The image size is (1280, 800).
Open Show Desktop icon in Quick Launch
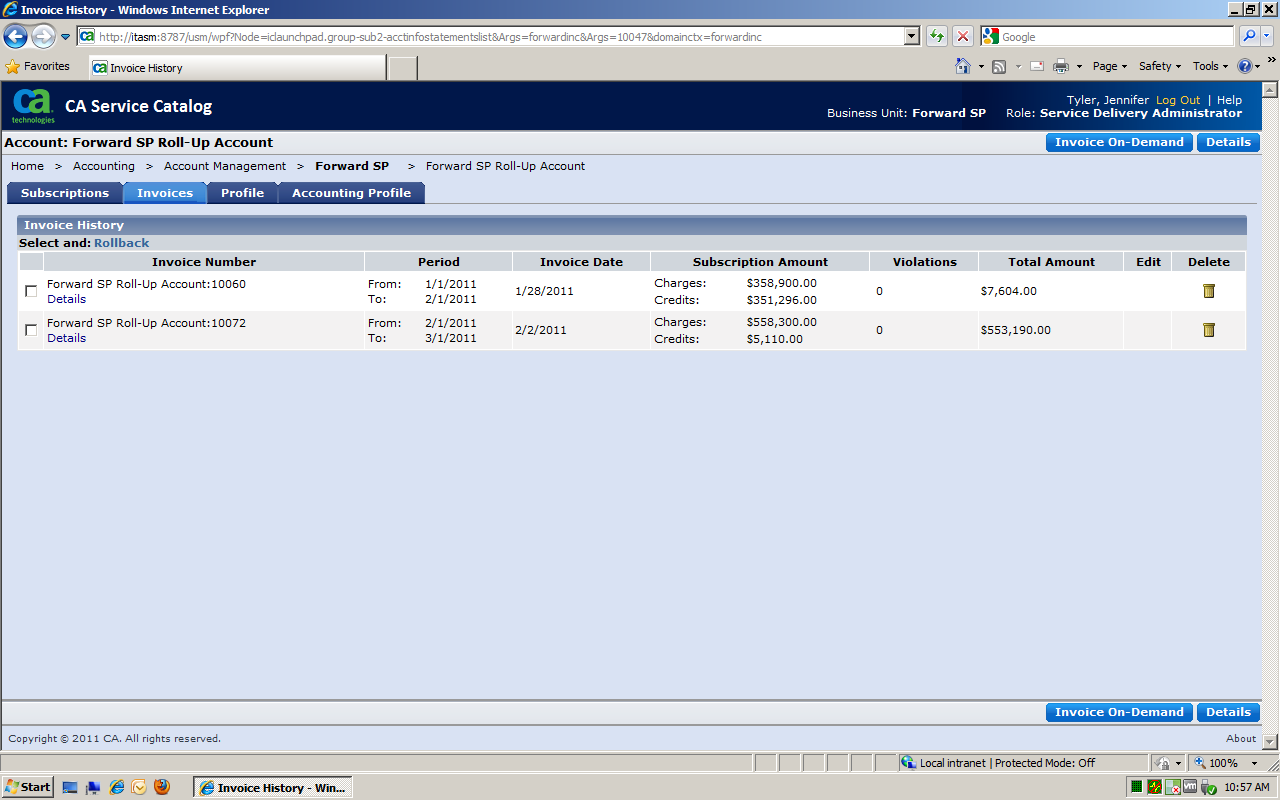click(71, 787)
